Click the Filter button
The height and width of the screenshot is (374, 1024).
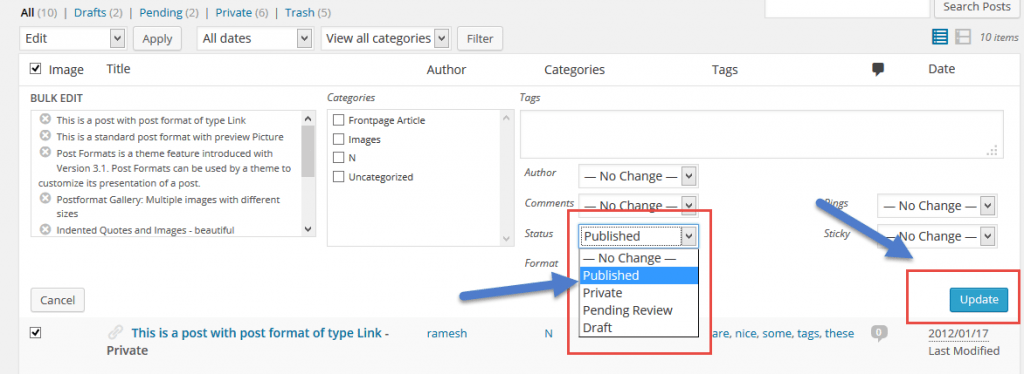480,39
